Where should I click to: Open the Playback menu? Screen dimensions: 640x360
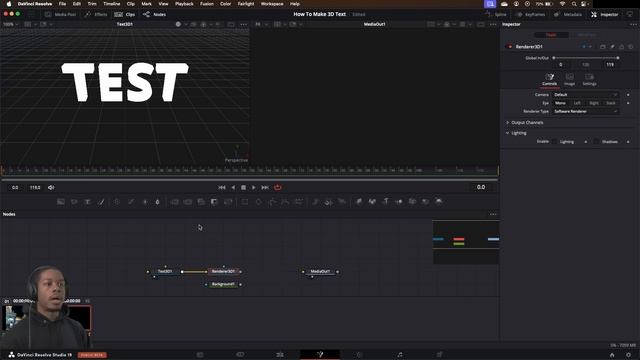point(184,4)
